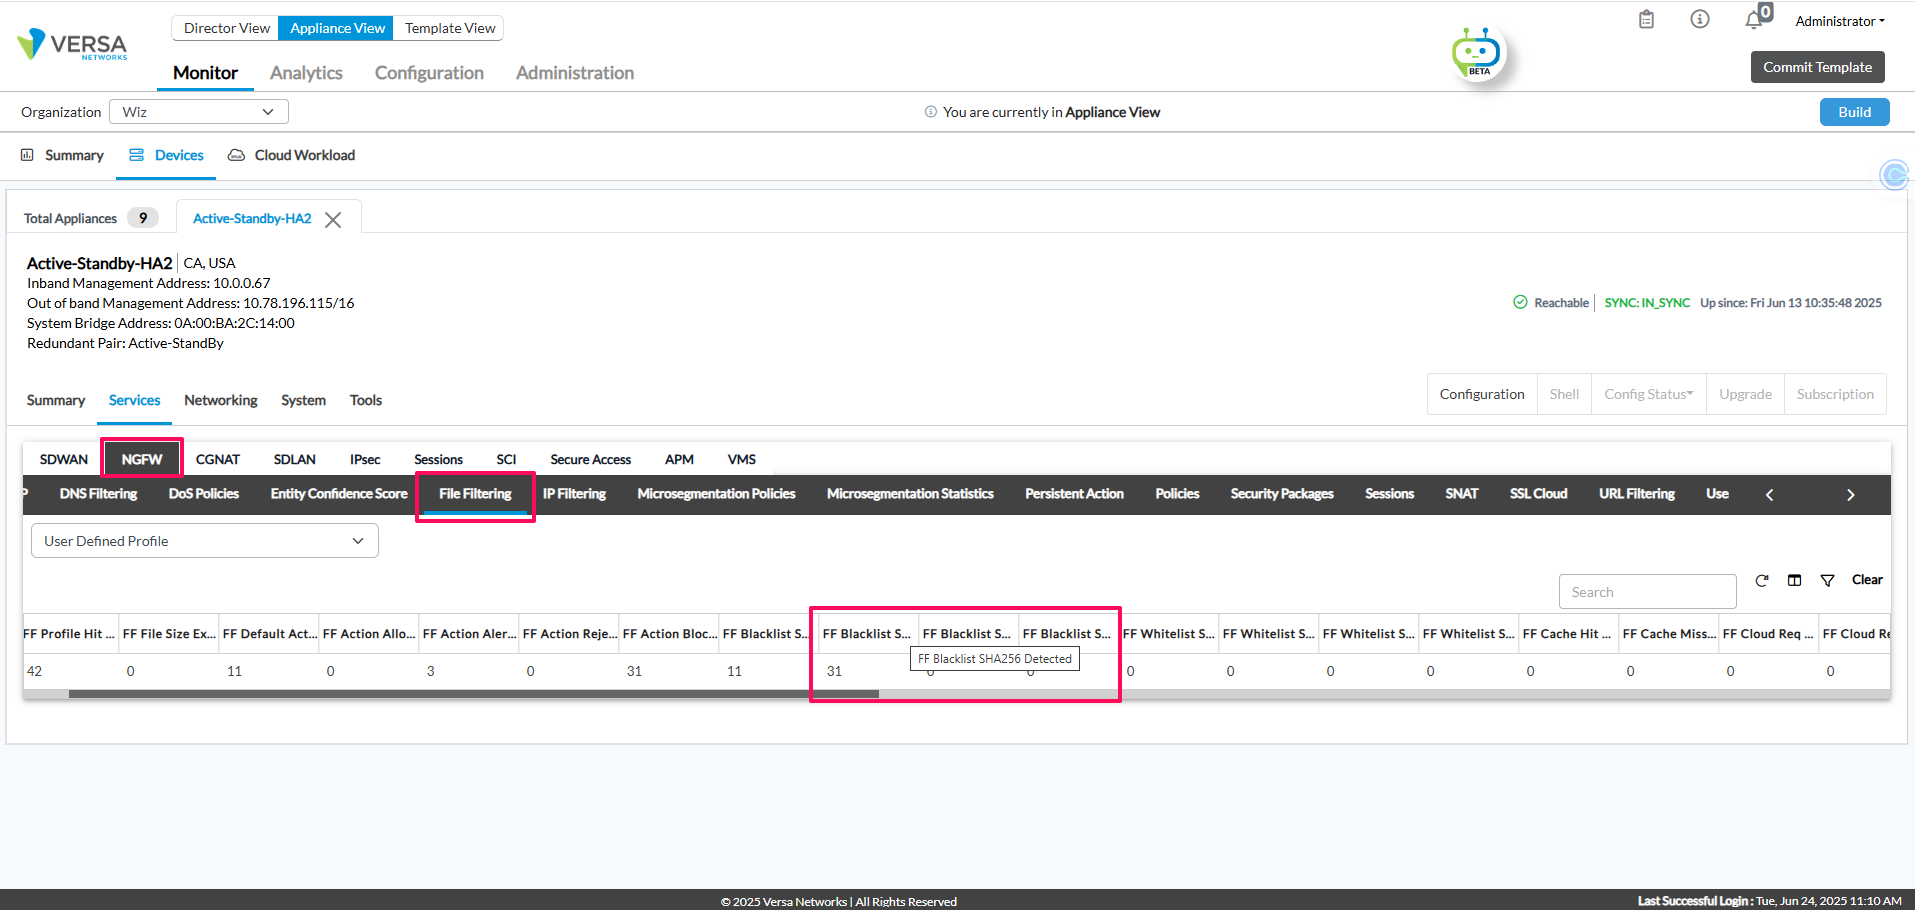Viewport: 1915px width, 910px height.
Task: Open the DNS Filtering sub-tab
Action: [x=98, y=494]
